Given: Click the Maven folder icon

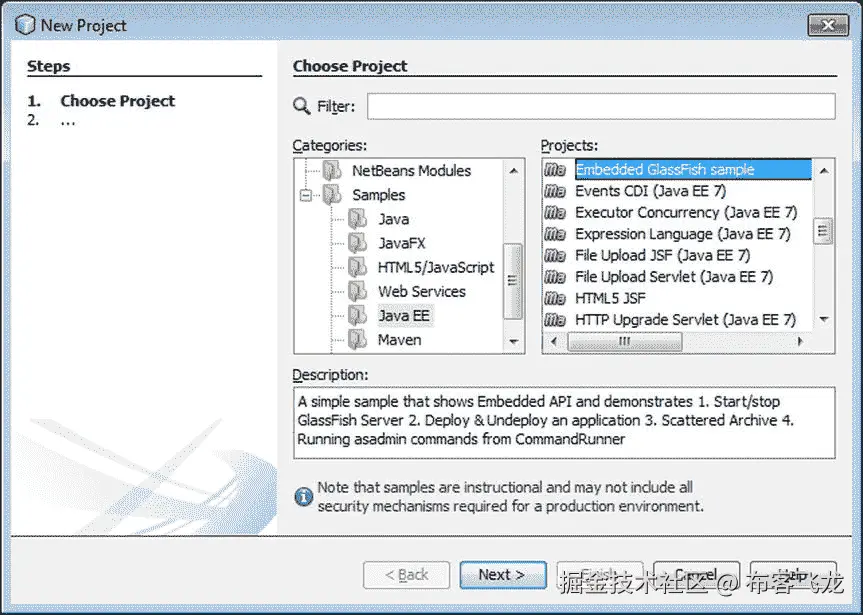Looking at the screenshot, I should (358, 340).
